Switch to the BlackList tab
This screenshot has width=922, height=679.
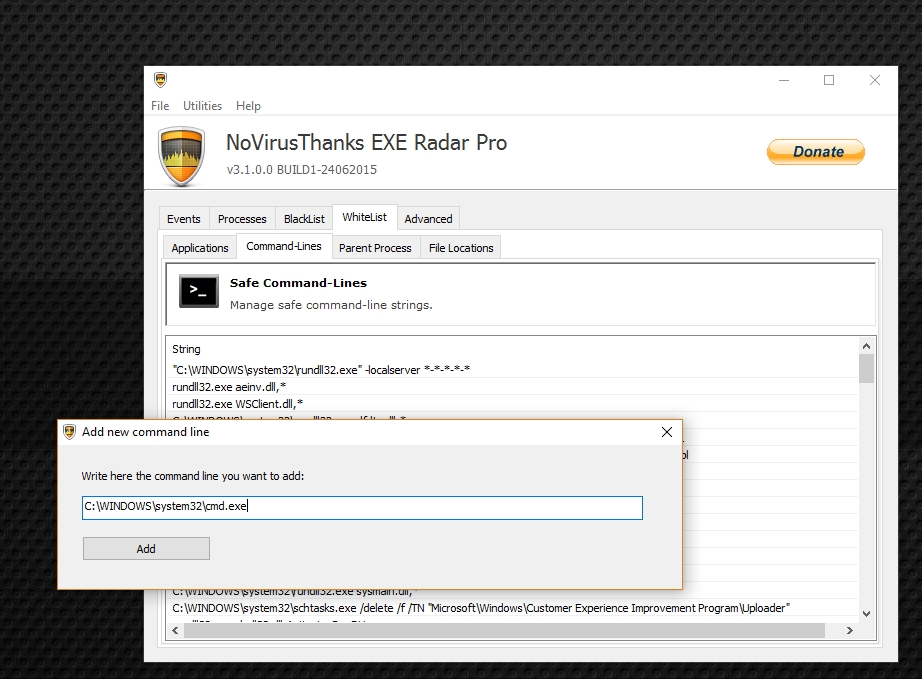[x=304, y=219]
